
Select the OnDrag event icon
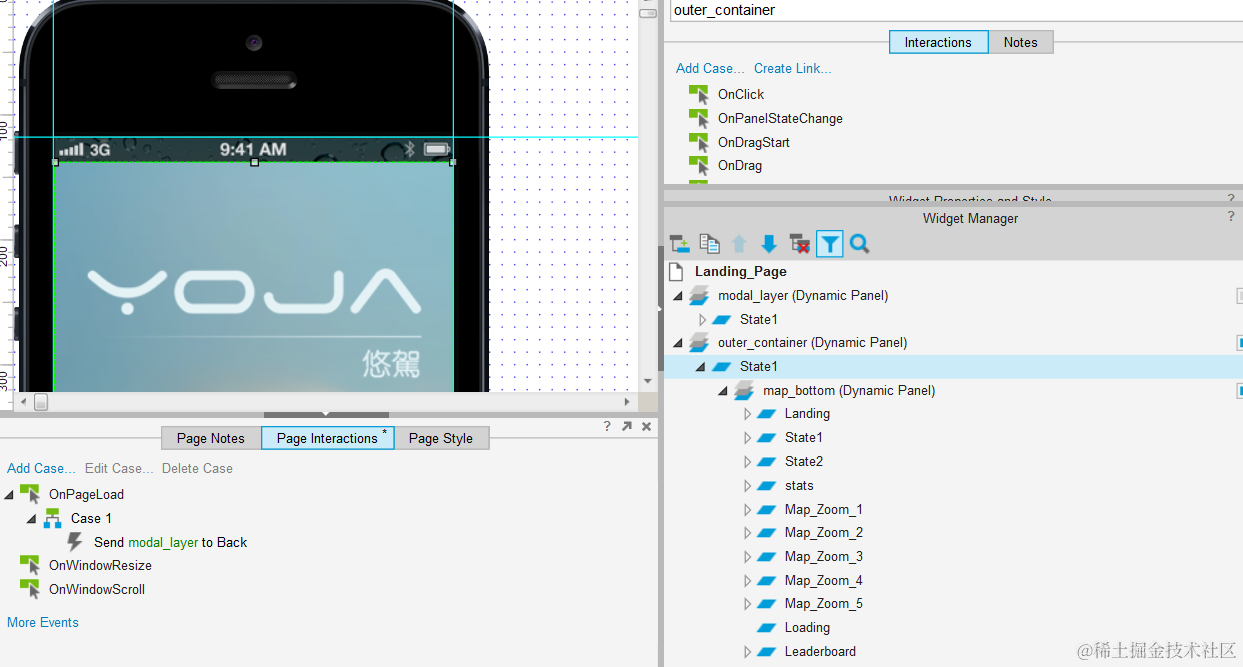pyautogui.click(x=698, y=166)
